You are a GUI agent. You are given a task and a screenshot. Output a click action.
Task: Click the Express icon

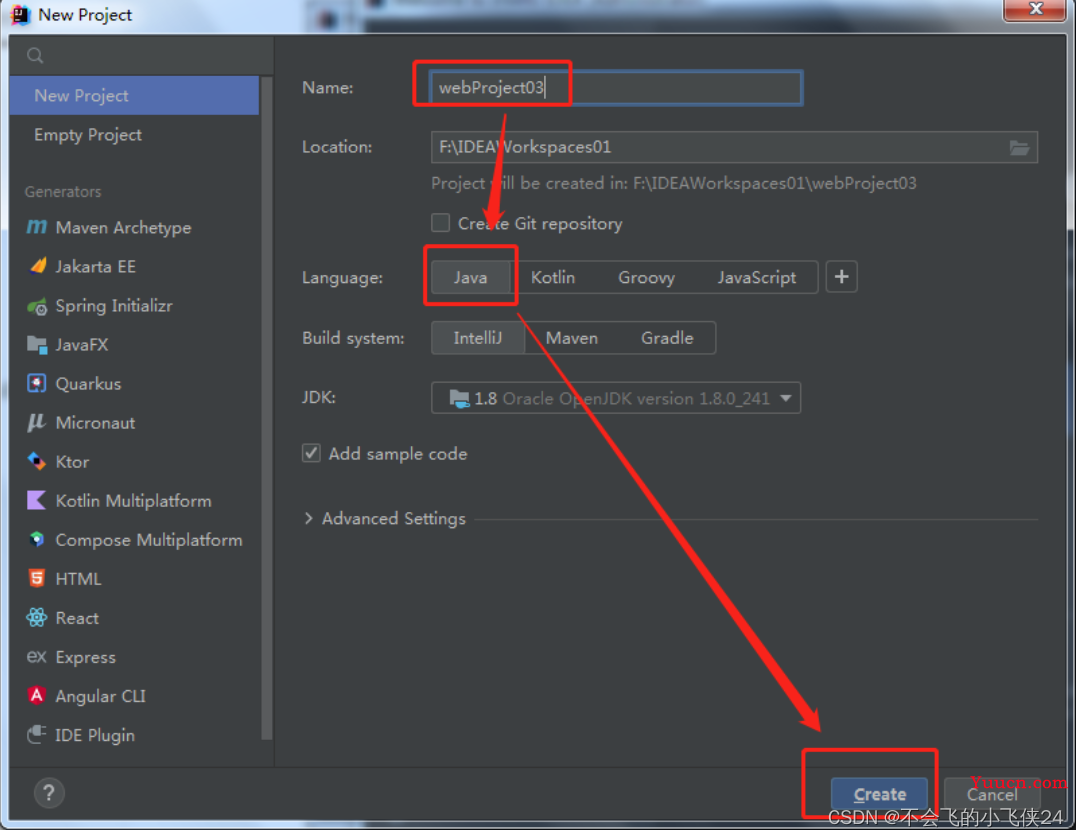(37, 657)
